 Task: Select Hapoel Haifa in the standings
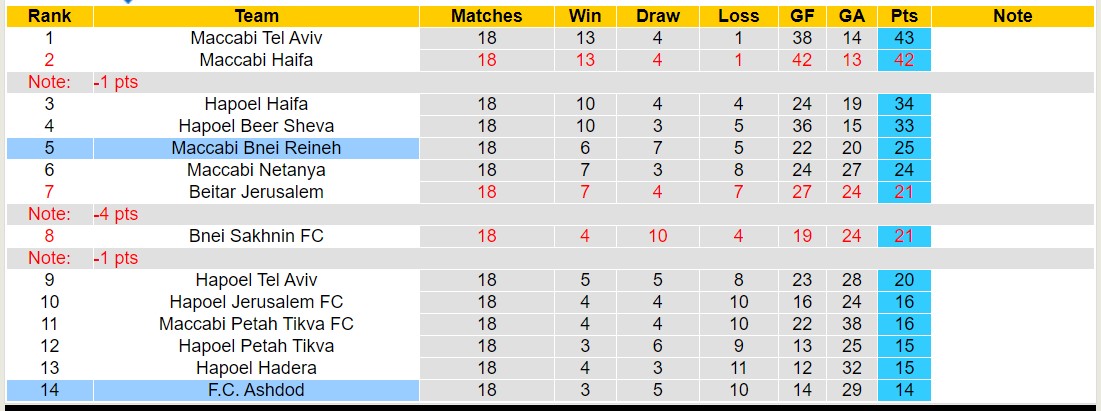[x=256, y=104]
